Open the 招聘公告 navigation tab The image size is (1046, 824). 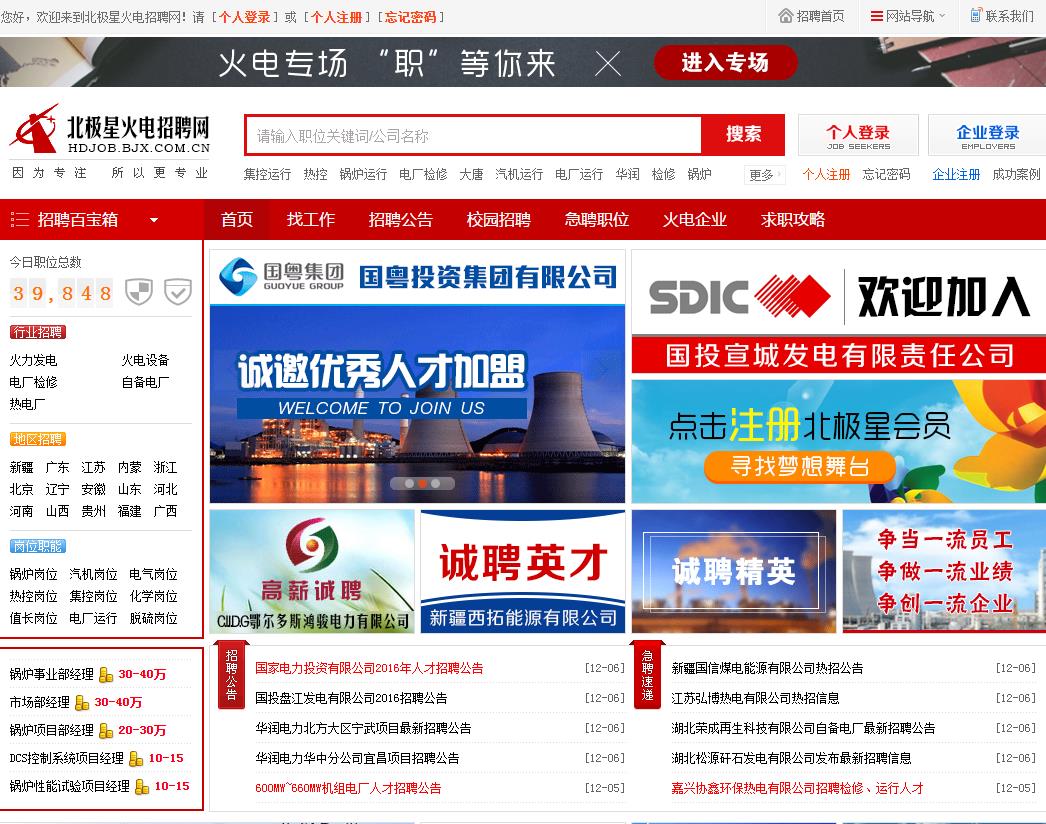point(401,220)
